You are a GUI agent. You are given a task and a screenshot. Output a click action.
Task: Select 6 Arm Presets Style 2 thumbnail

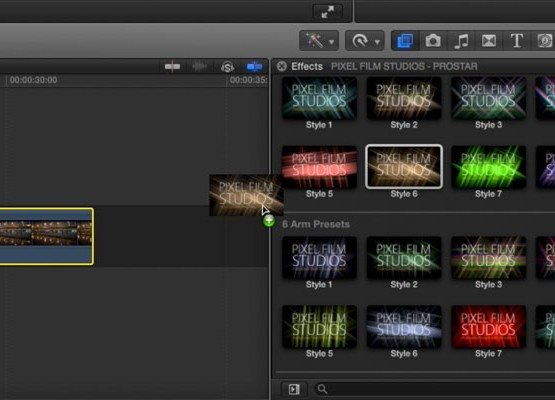(404, 258)
